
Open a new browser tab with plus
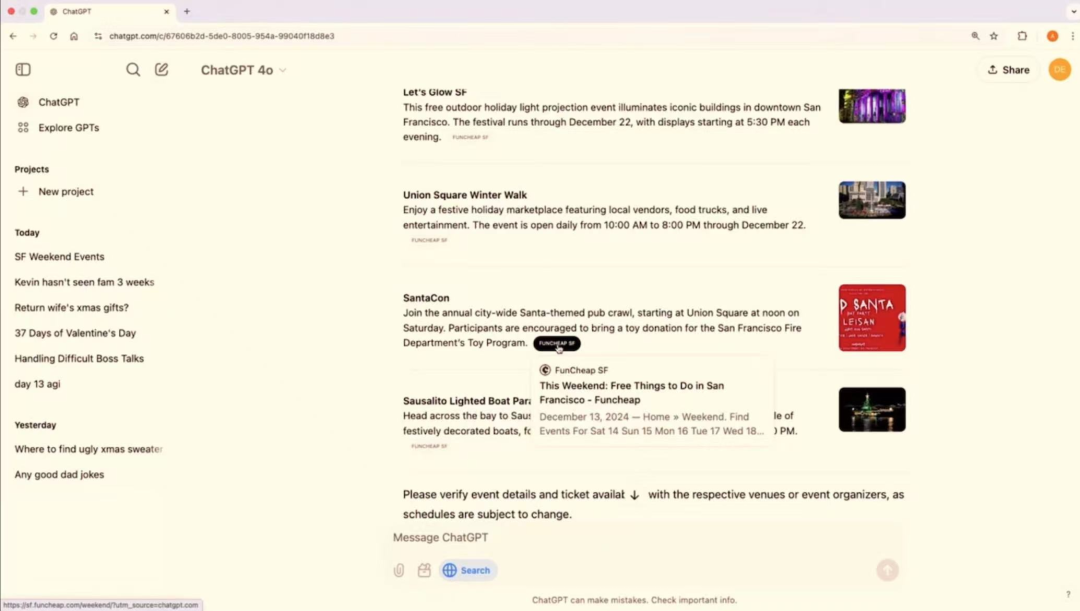187,12
